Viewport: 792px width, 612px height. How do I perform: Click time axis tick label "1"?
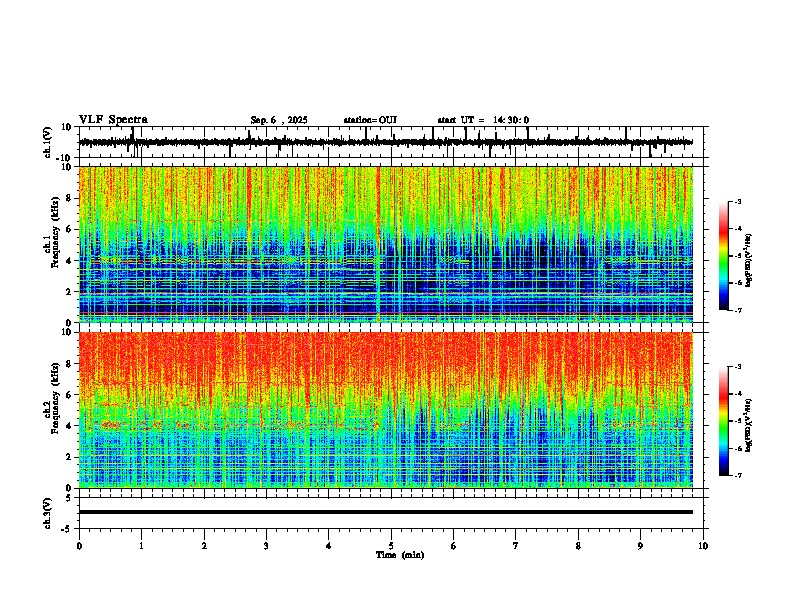click(141, 546)
